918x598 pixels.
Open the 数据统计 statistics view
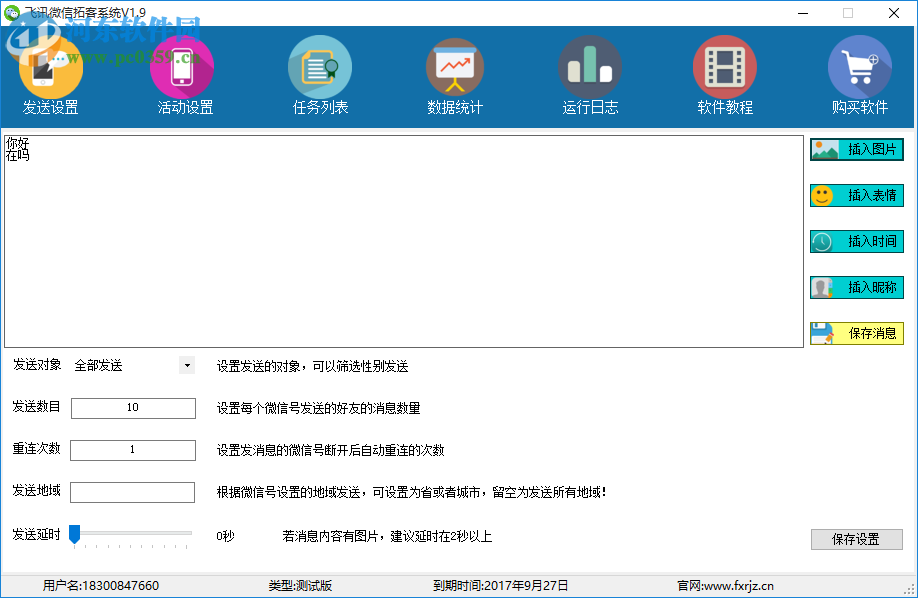(x=455, y=75)
